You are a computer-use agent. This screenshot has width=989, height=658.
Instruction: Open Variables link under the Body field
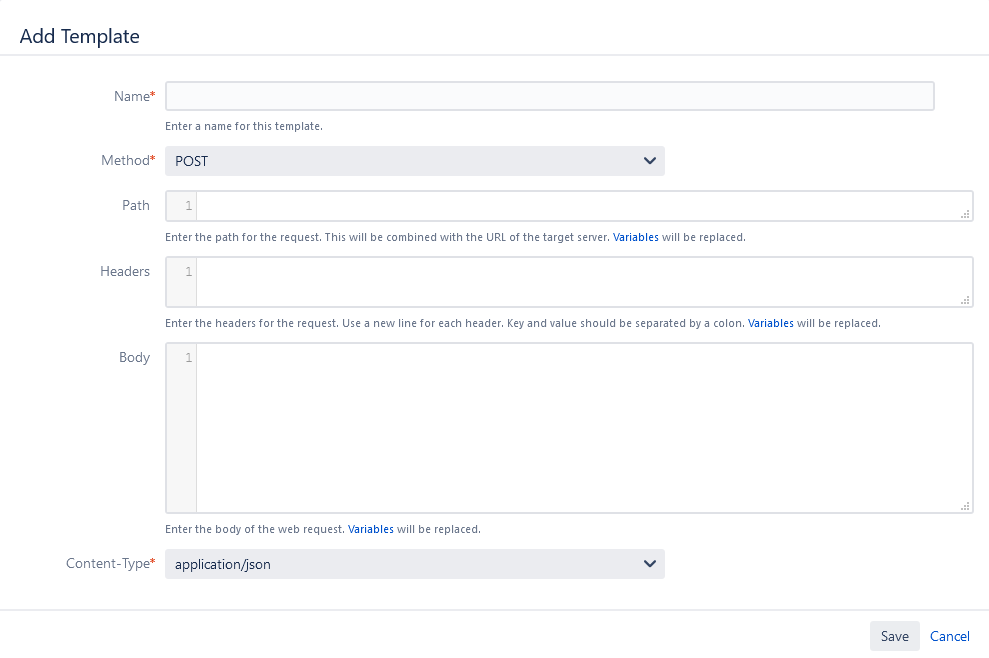click(371, 529)
